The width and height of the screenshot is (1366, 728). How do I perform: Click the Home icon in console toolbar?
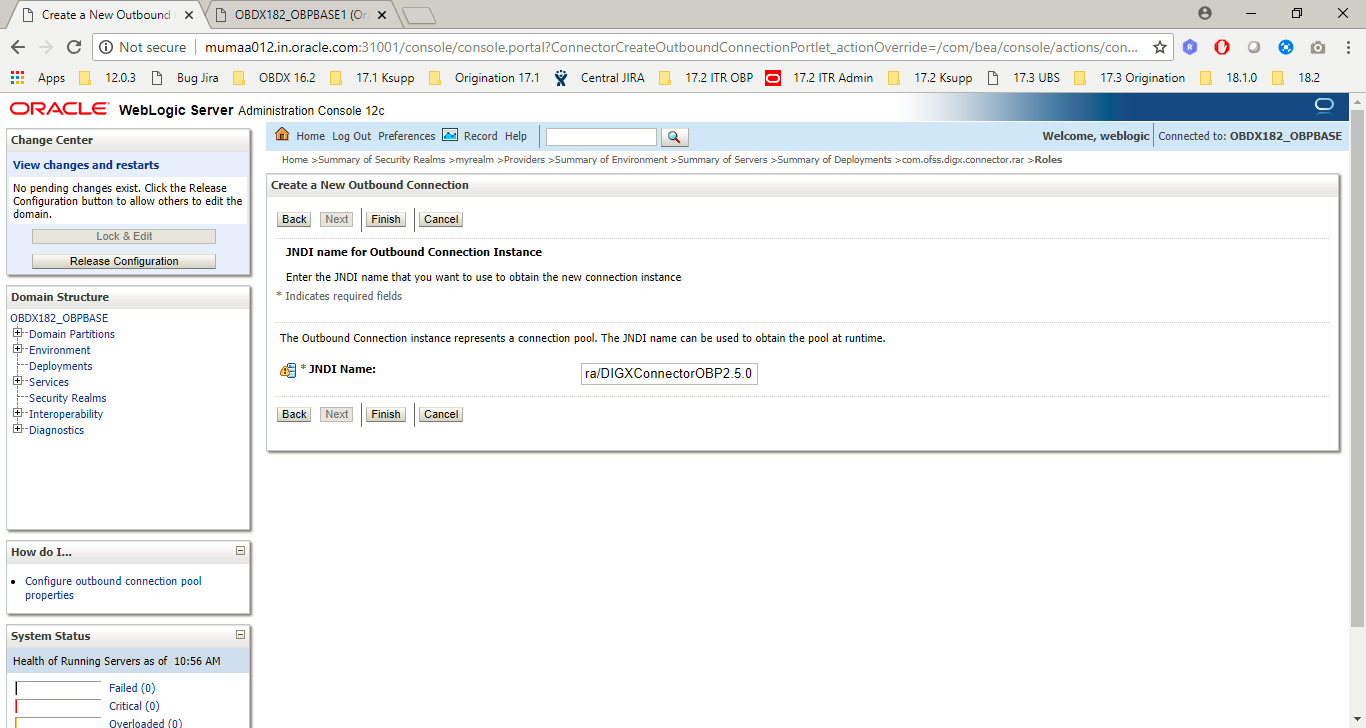pyautogui.click(x=282, y=135)
